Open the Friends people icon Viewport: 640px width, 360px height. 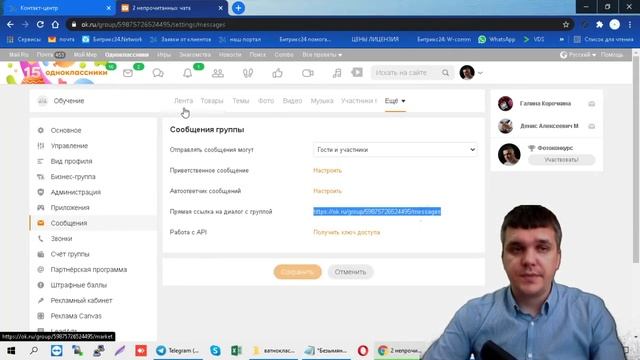tap(218, 73)
